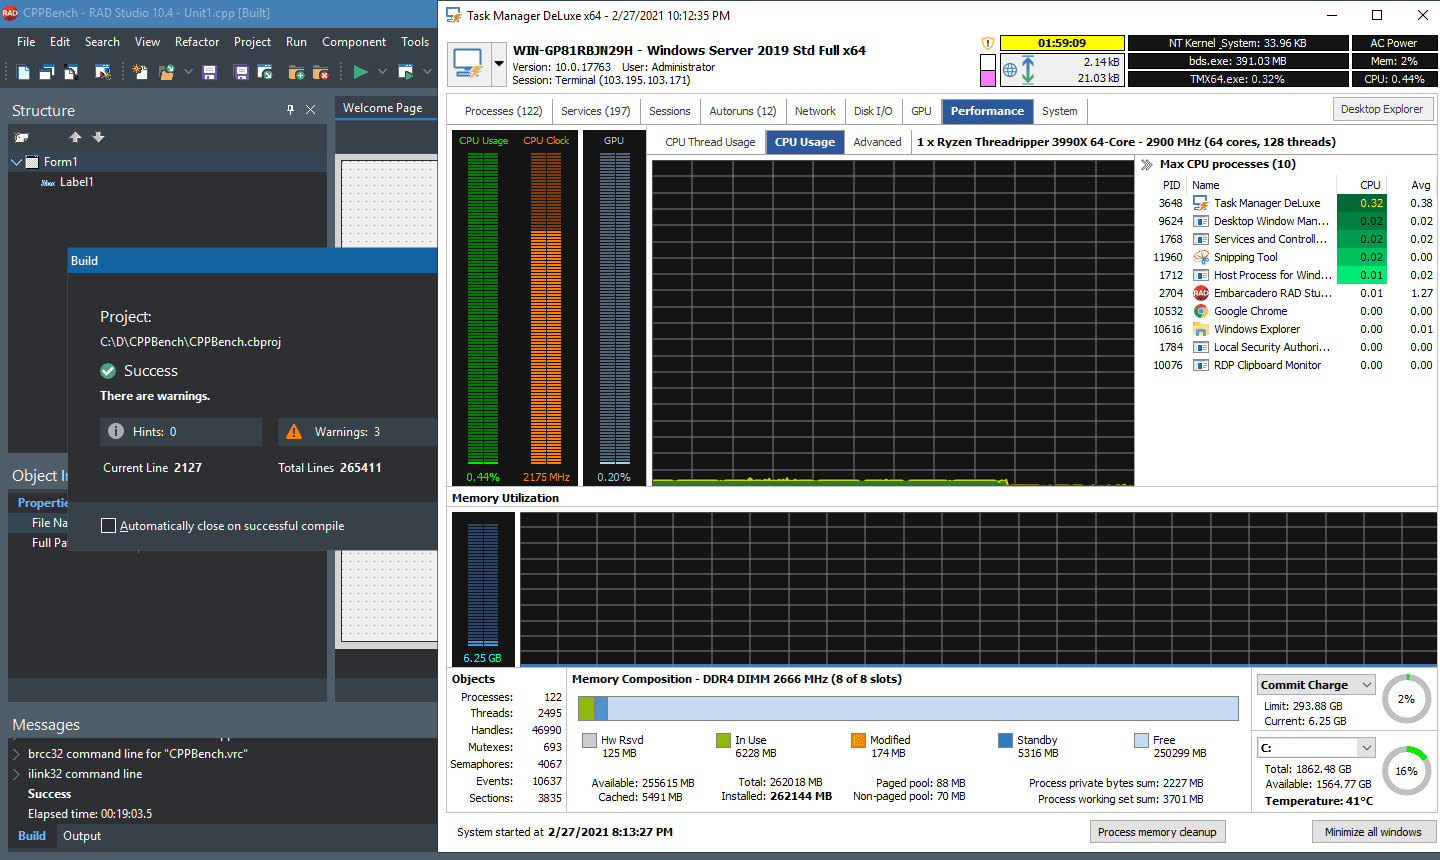Click the pink color indicator box
Screen dimensions: 1440x860
click(988, 78)
